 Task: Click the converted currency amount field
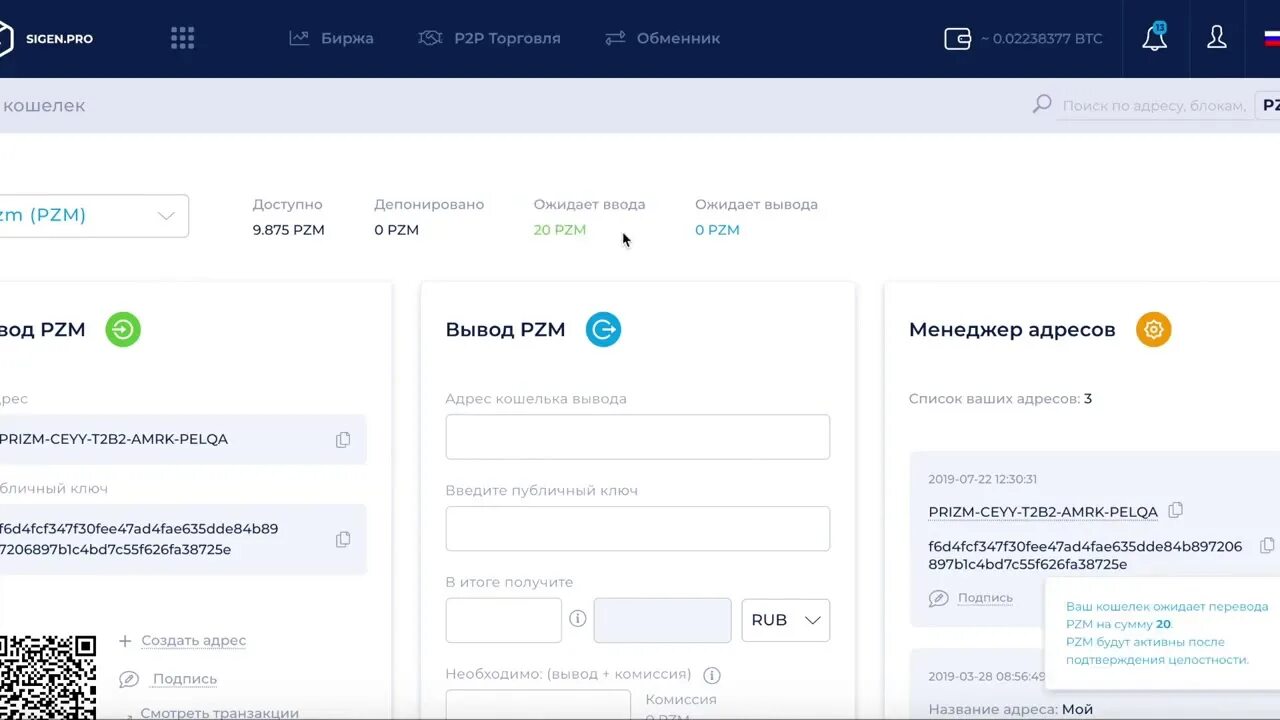(662, 620)
